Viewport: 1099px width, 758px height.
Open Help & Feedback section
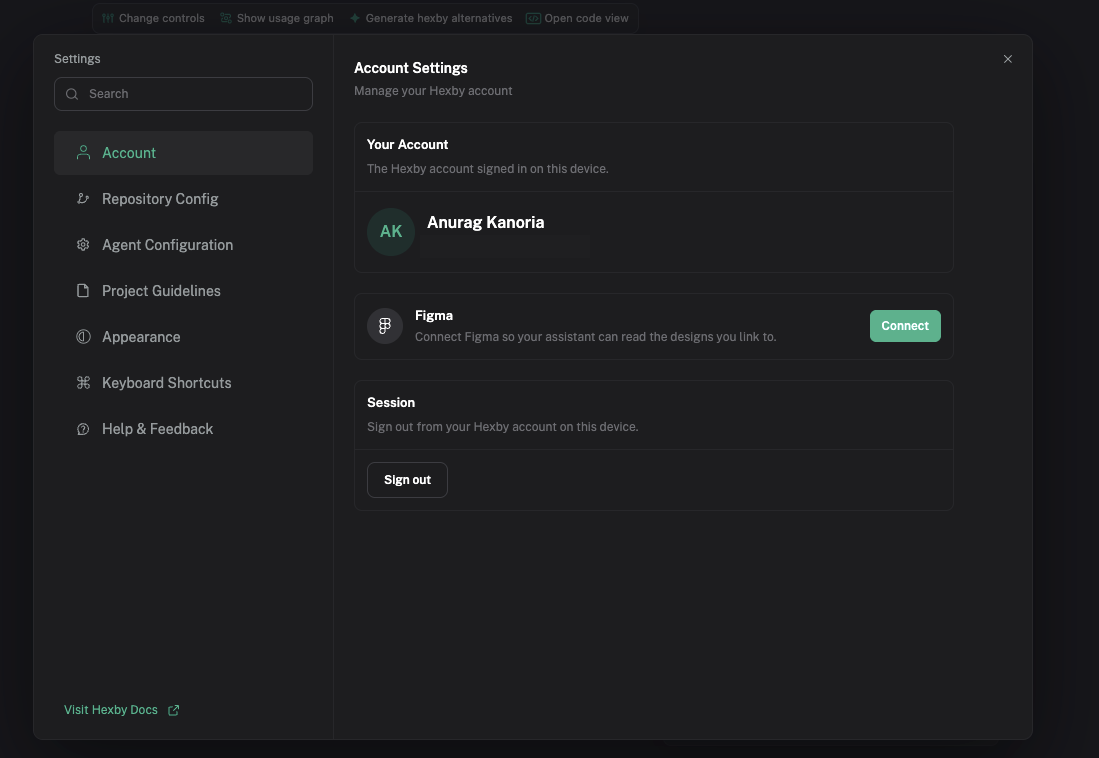(184, 429)
